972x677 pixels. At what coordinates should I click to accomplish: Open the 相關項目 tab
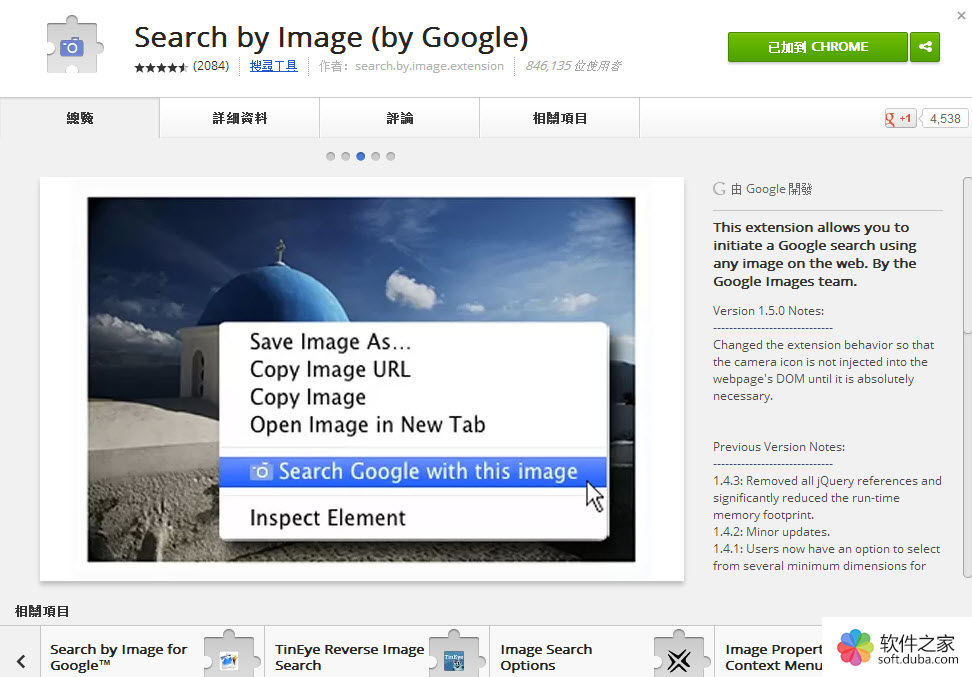[x=560, y=118]
